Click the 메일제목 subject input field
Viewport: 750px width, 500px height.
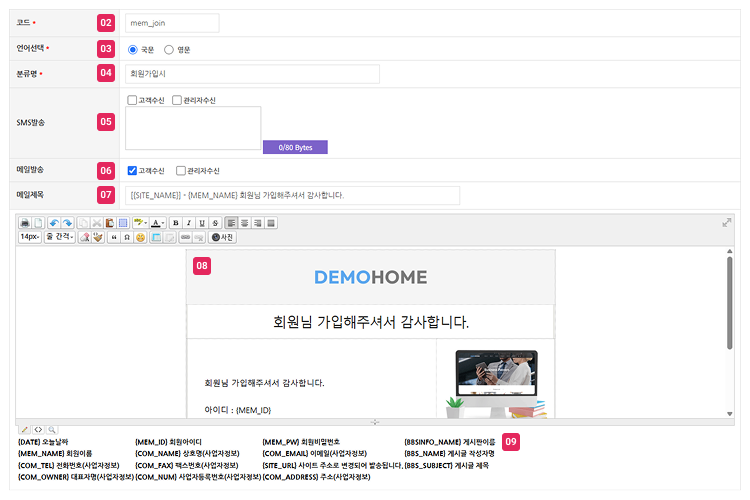tap(292, 196)
